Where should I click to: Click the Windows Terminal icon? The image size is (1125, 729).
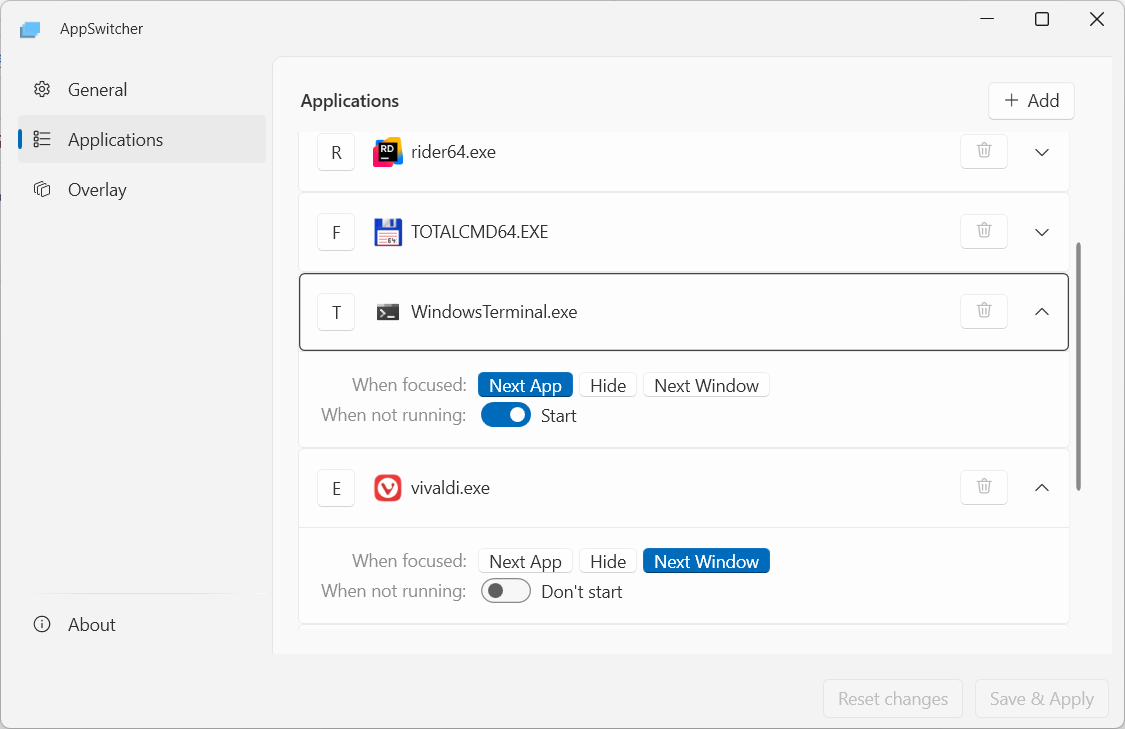[388, 311]
